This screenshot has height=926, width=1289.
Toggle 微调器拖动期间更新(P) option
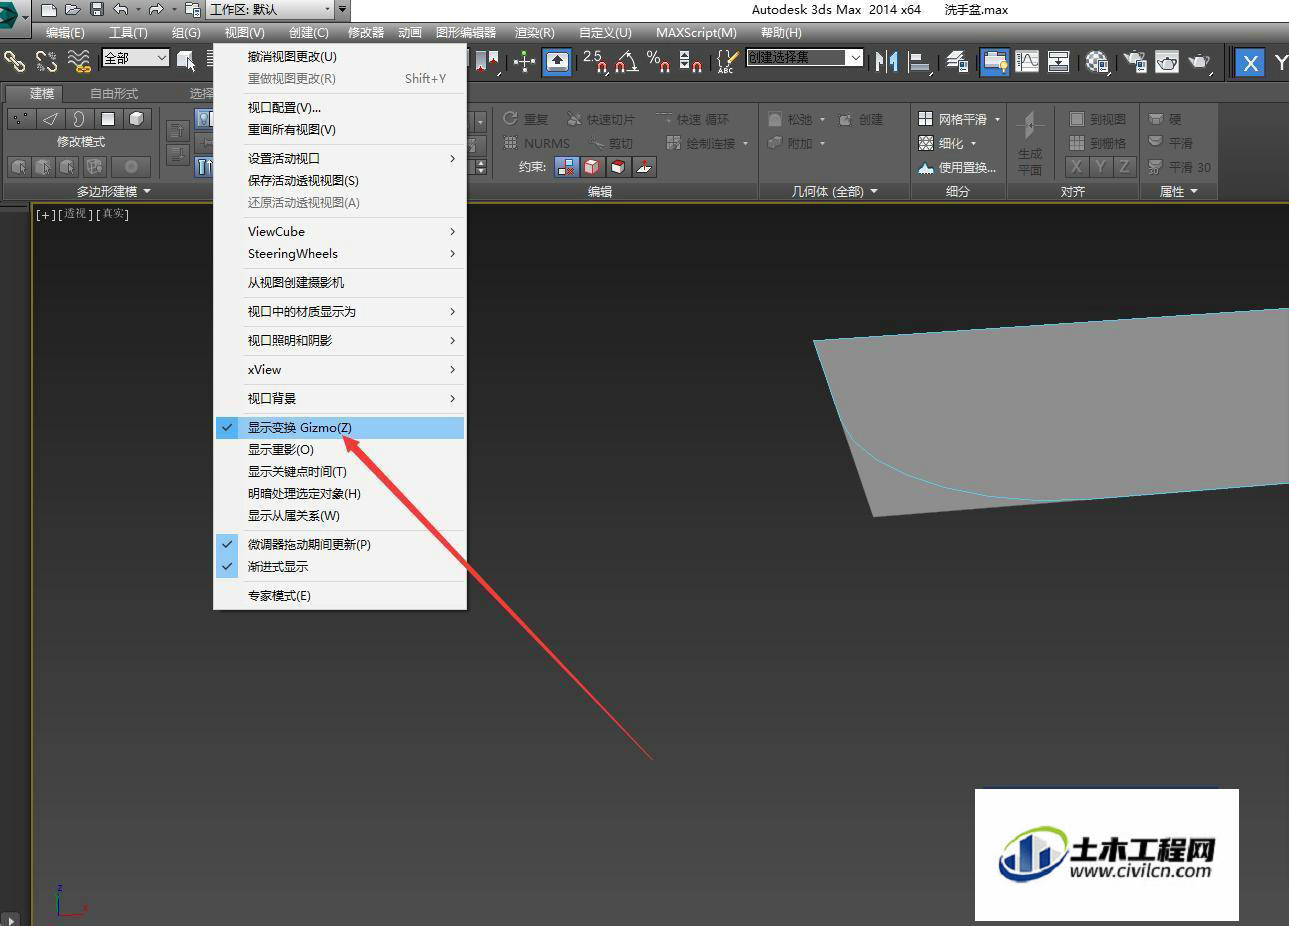click(x=340, y=544)
